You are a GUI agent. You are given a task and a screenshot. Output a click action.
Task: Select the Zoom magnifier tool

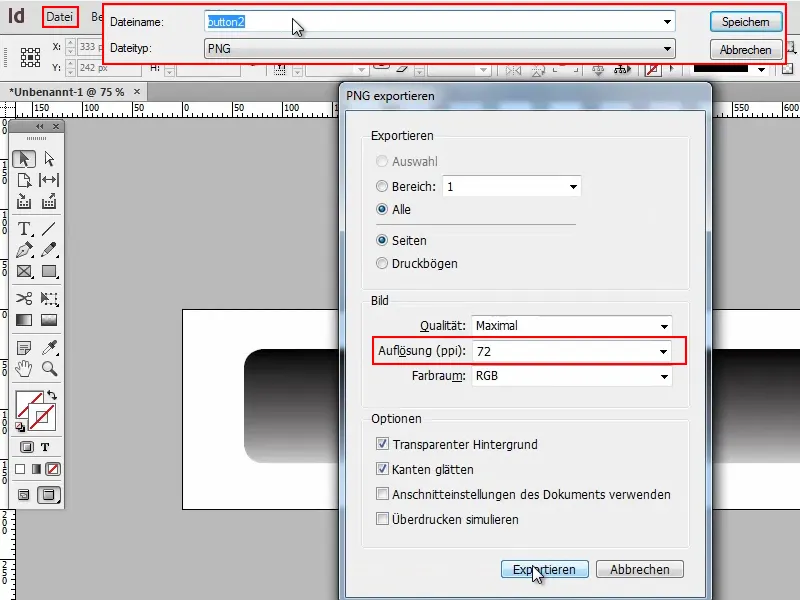click(49, 368)
